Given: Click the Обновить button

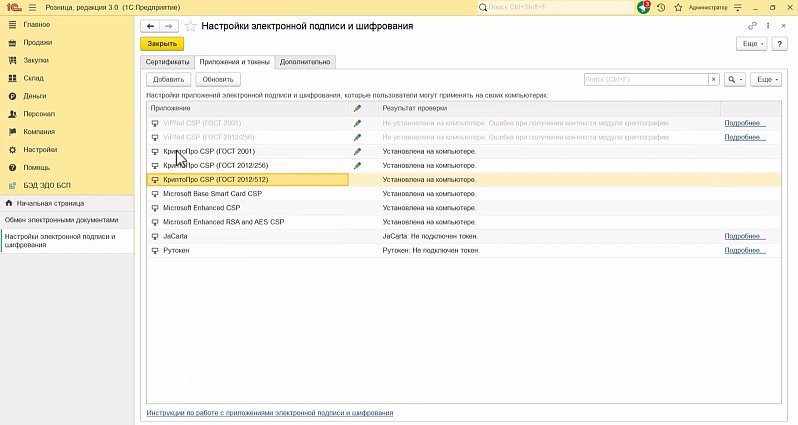Looking at the screenshot, I should click(x=218, y=79).
